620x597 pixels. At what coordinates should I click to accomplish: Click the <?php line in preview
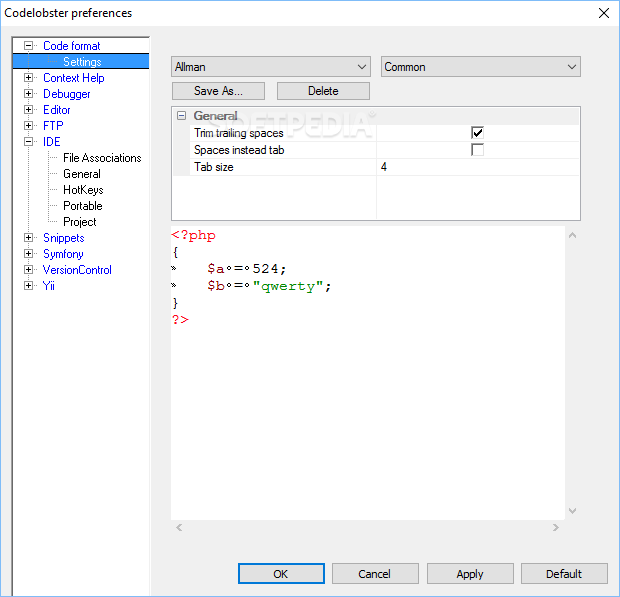[x=193, y=235]
